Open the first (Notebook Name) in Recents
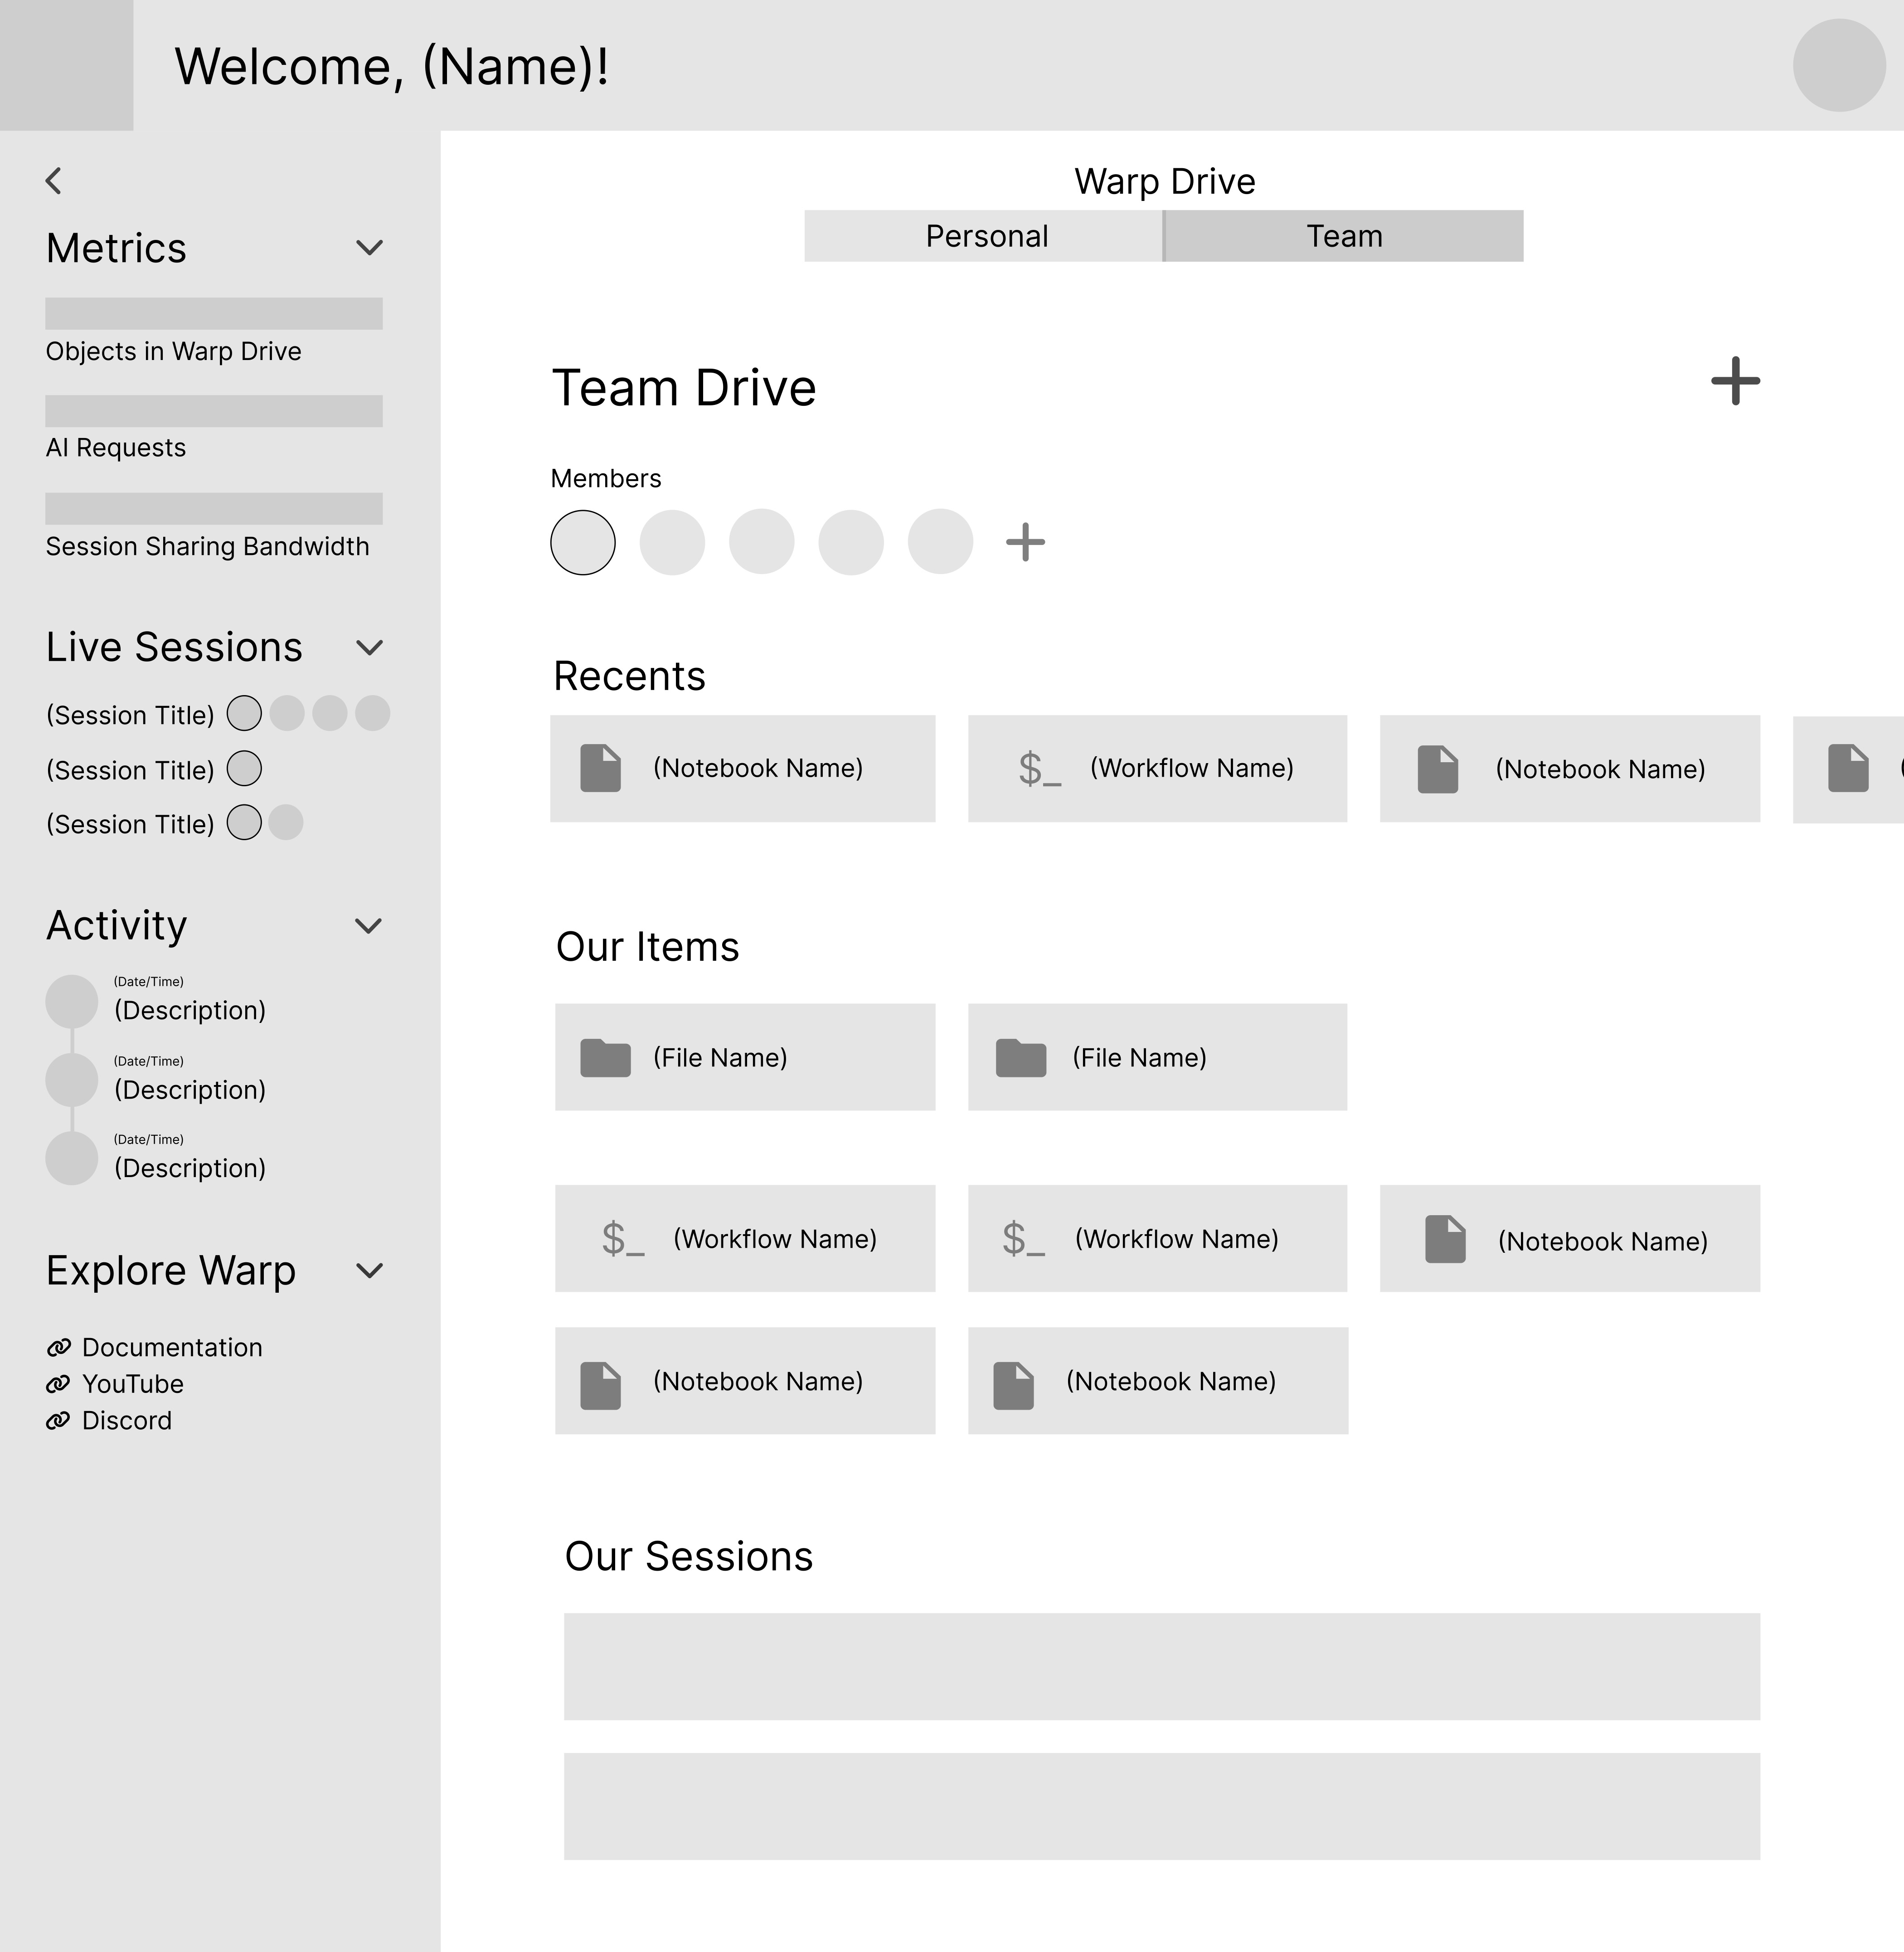1904x1952 pixels. tap(743, 768)
